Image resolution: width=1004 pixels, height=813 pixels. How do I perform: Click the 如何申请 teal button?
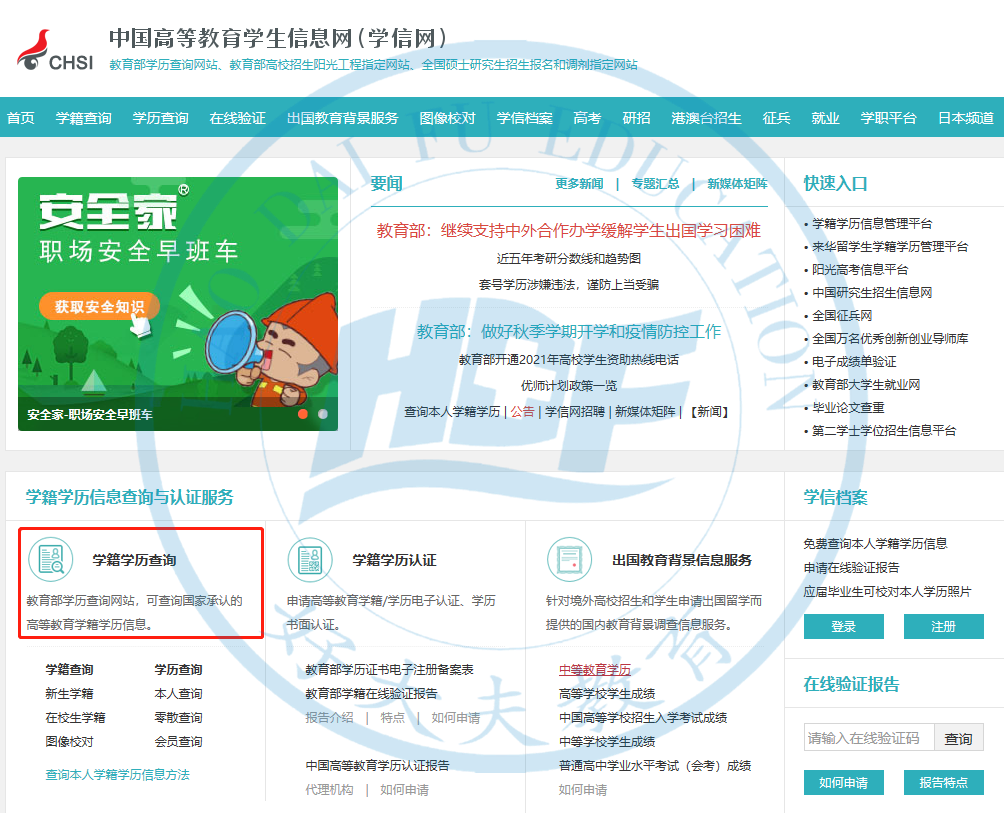(843, 782)
